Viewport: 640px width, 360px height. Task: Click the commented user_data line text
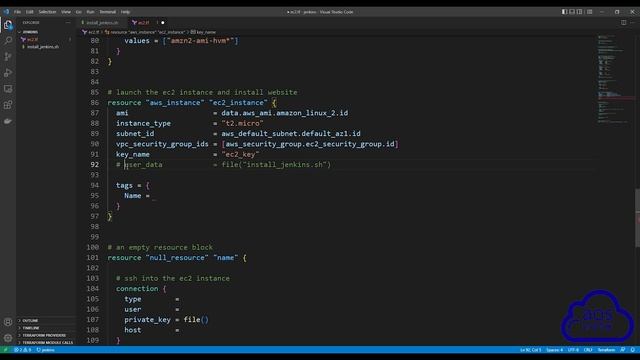(223, 164)
